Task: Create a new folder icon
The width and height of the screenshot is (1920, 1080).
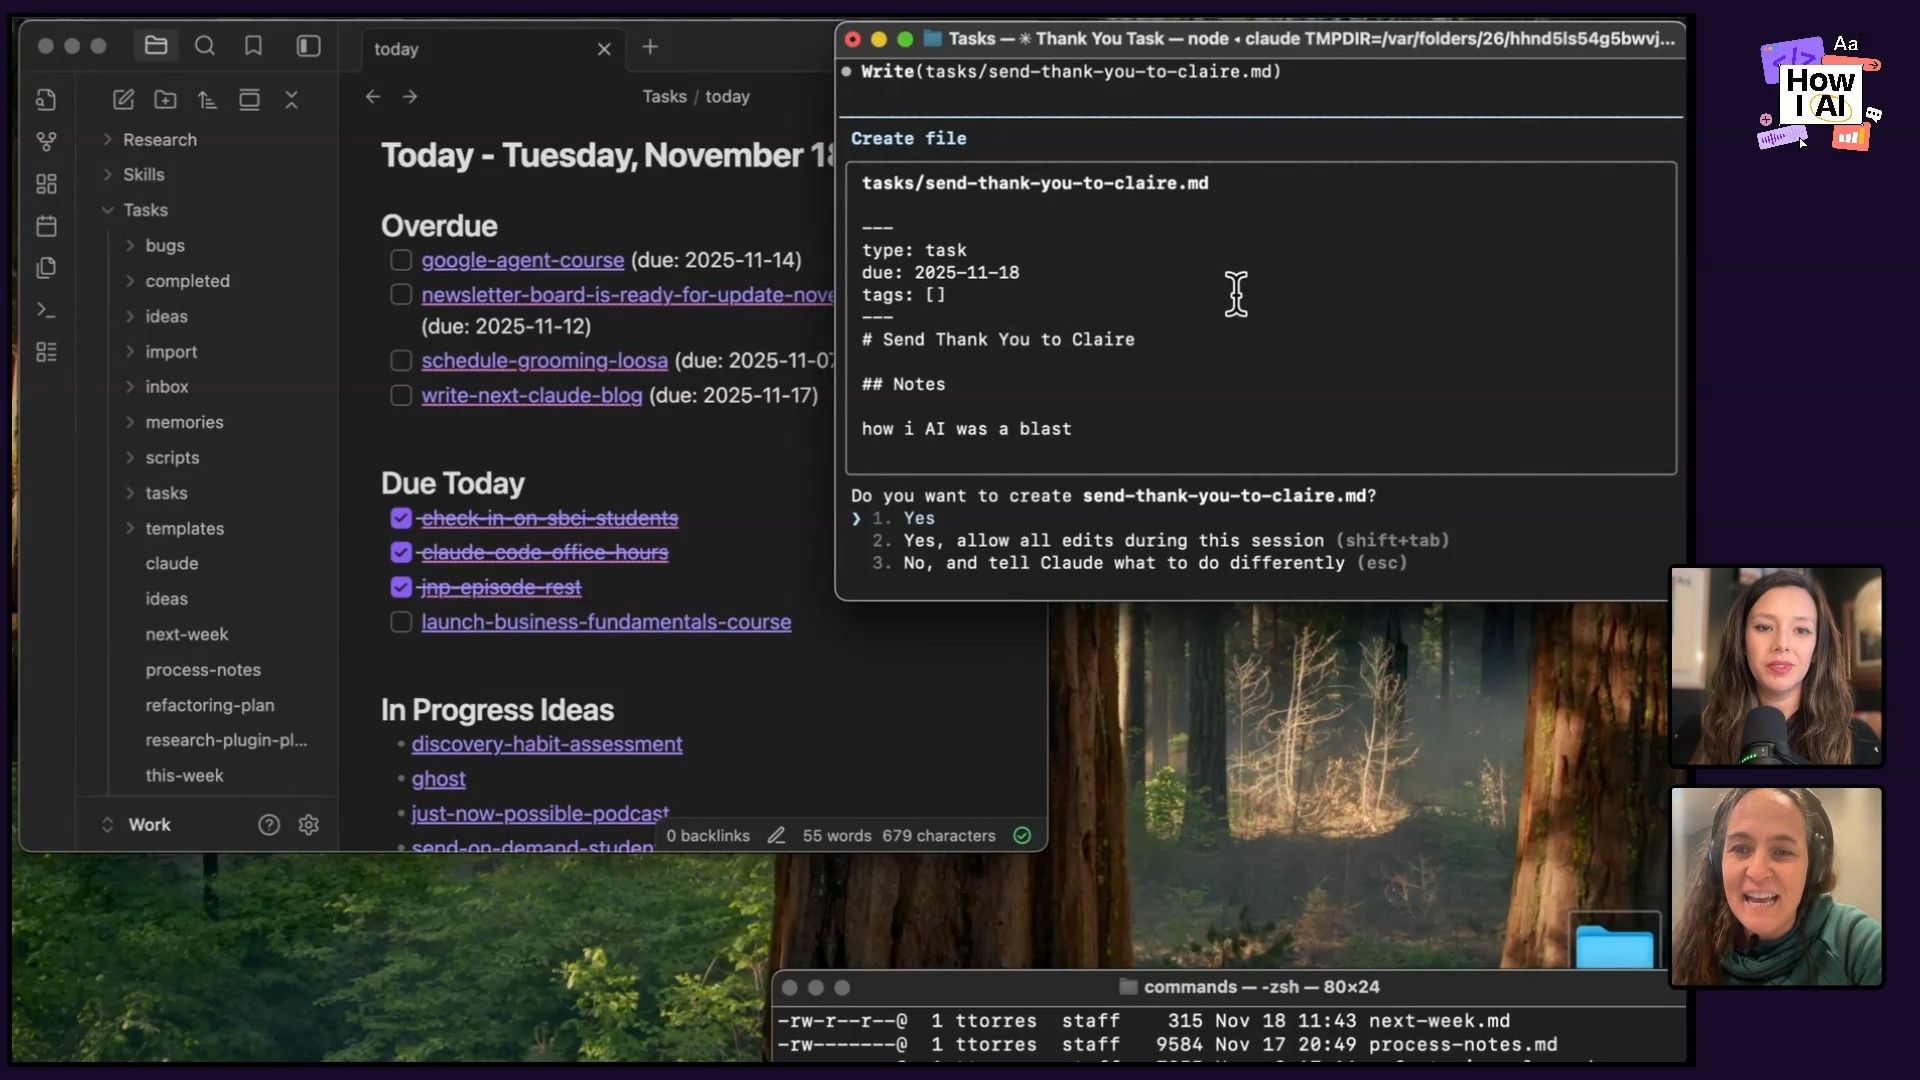Action: click(x=165, y=100)
